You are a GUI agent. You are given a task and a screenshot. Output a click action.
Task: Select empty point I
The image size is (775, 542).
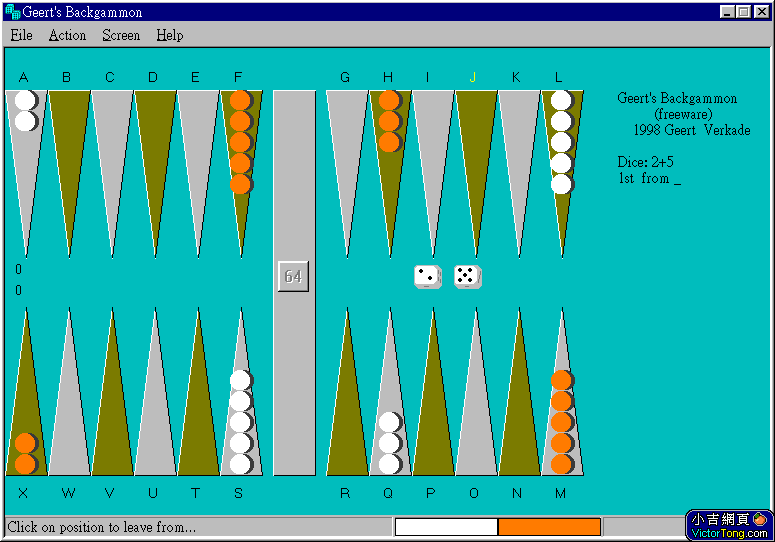pyautogui.click(x=433, y=174)
